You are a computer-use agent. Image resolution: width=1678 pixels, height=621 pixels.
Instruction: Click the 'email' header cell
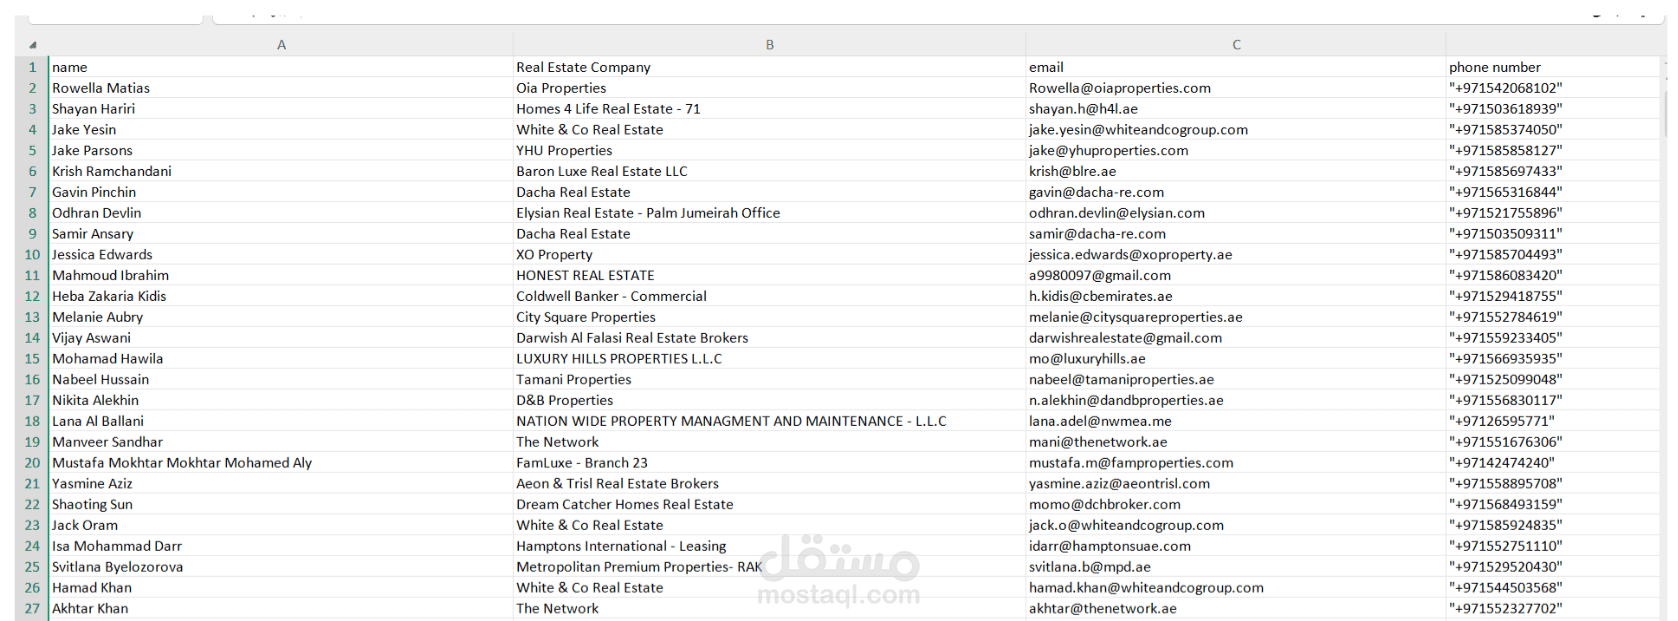coord(1236,67)
